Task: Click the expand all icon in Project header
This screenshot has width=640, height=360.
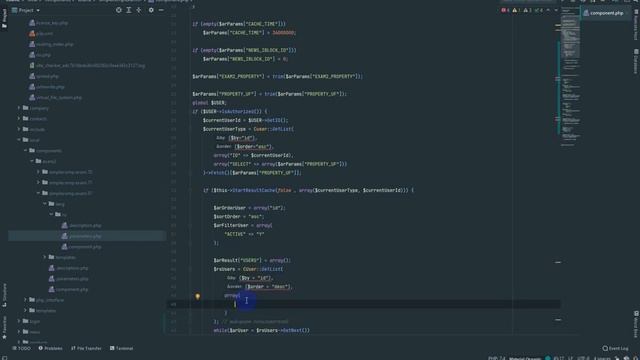Action: click(129, 10)
